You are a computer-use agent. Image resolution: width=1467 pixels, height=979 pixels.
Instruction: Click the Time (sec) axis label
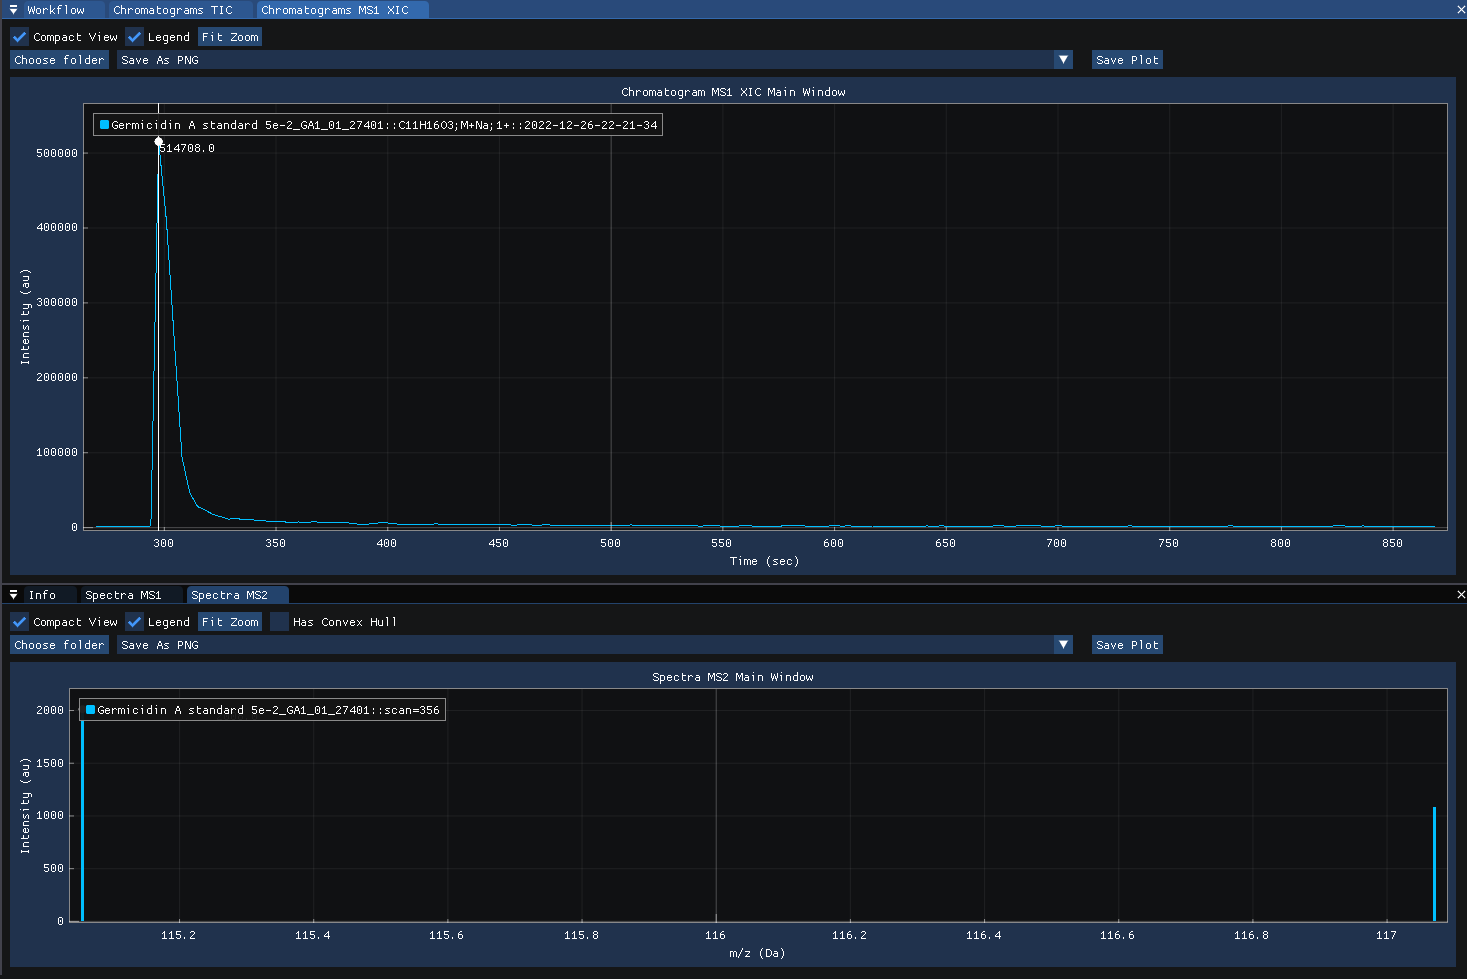click(764, 561)
